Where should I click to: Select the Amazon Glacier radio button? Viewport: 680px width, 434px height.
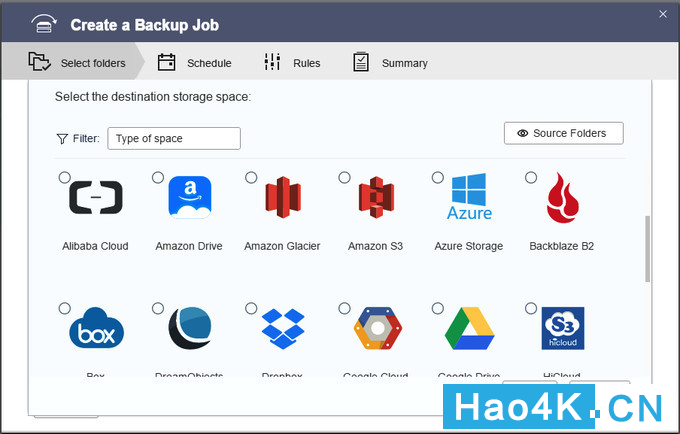pos(251,177)
